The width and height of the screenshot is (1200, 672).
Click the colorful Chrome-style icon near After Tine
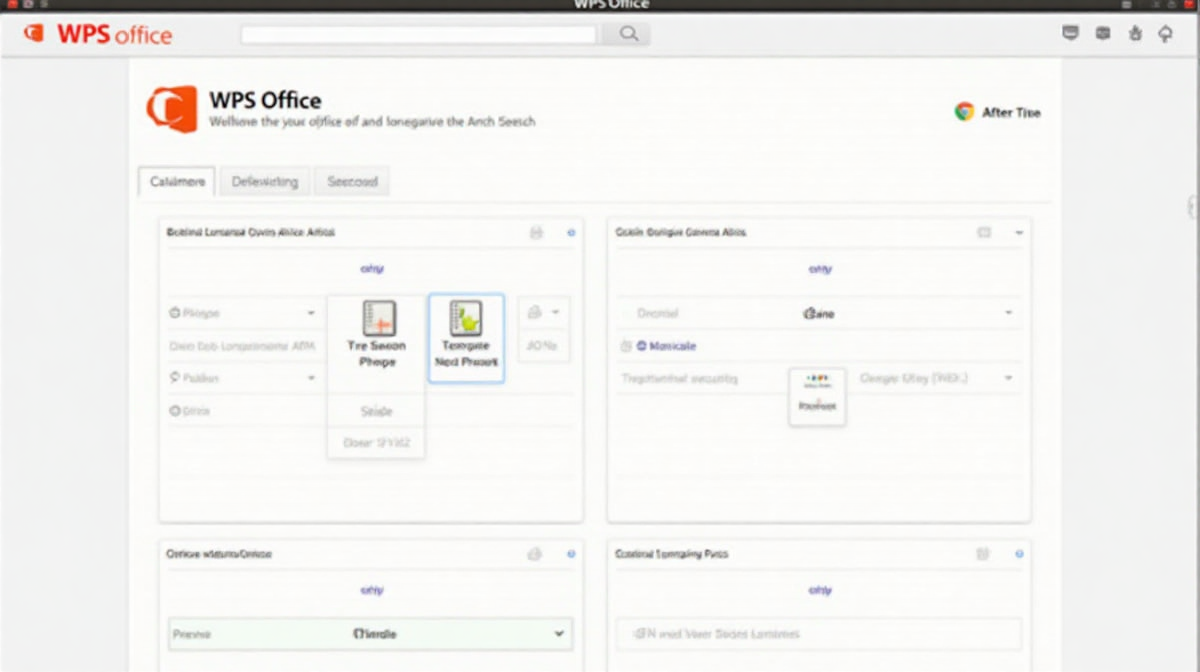point(964,112)
